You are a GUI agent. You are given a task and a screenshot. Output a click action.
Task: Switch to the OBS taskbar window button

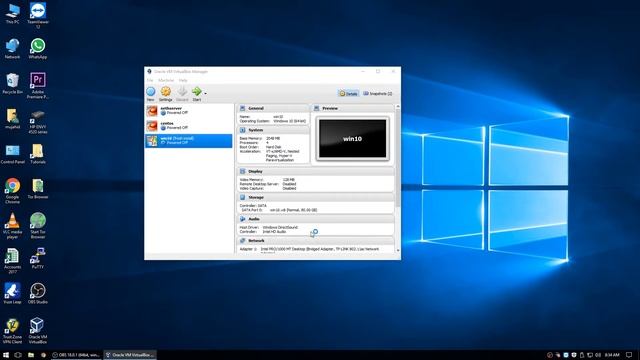[x=77, y=355]
